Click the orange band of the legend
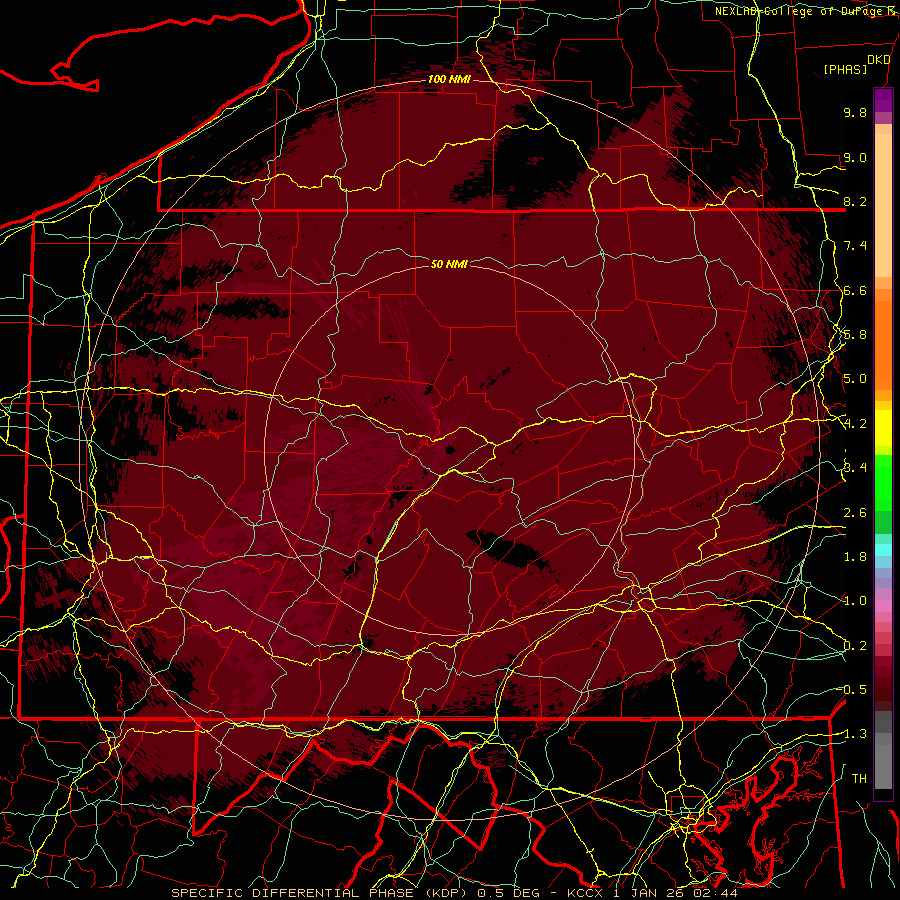Viewport: 900px width, 900px height. [883, 344]
